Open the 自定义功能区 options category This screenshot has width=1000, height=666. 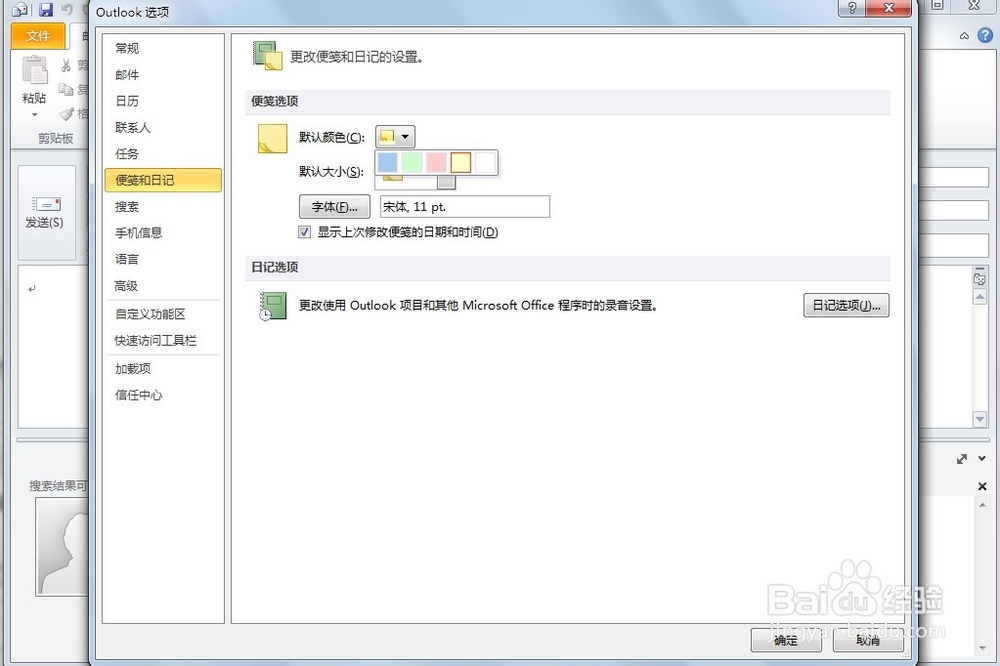coord(150,314)
